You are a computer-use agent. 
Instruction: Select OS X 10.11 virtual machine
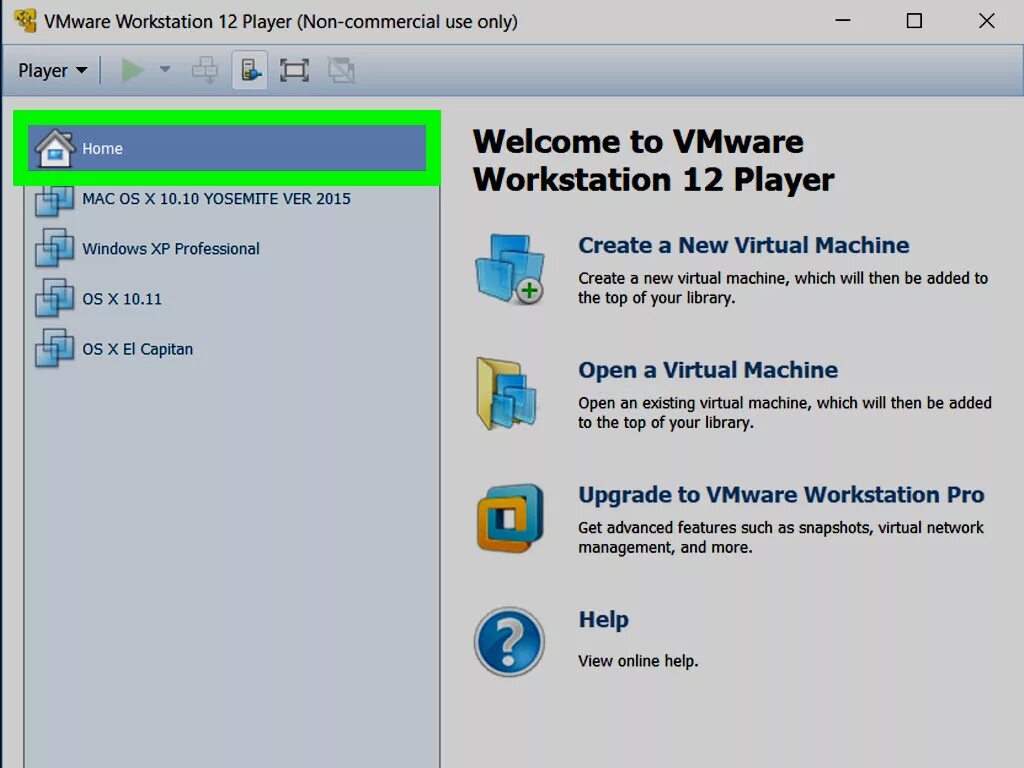(x=227, y=299)
